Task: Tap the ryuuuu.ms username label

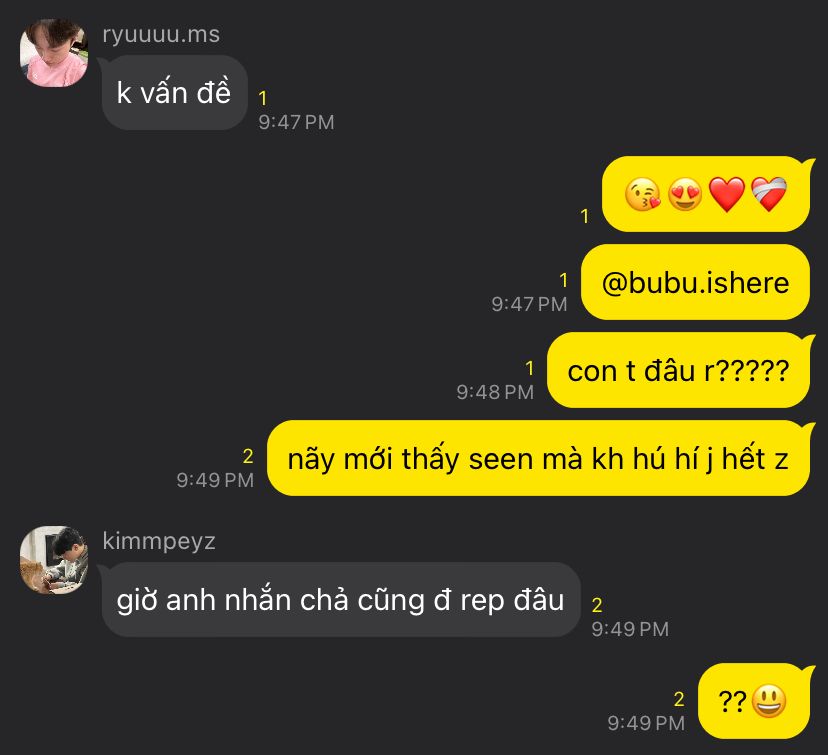Action: [161, 35]
